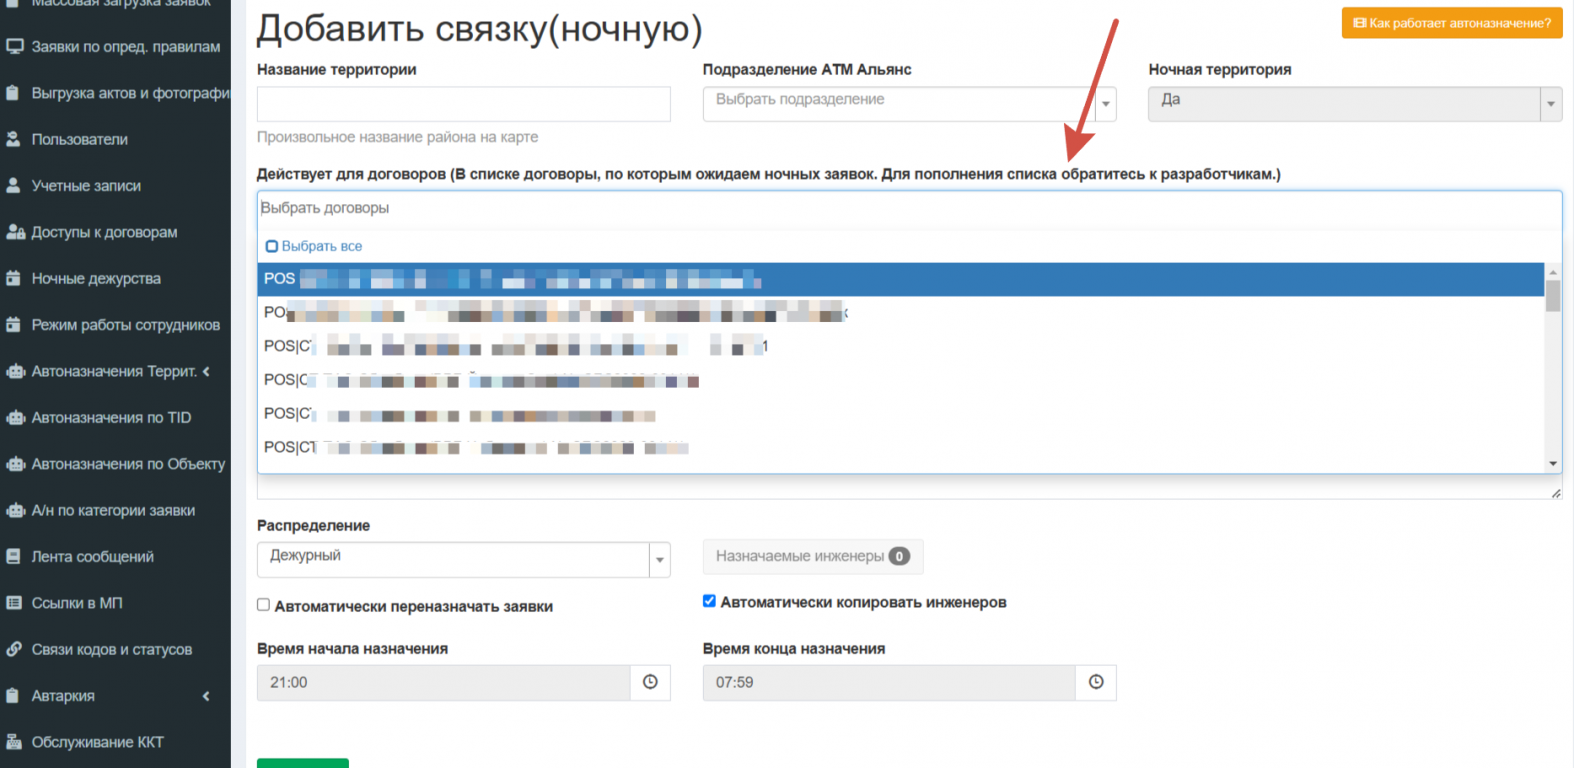Click the clock icon beside start time 21:00
1574x768 pixels.
(650, 682)
